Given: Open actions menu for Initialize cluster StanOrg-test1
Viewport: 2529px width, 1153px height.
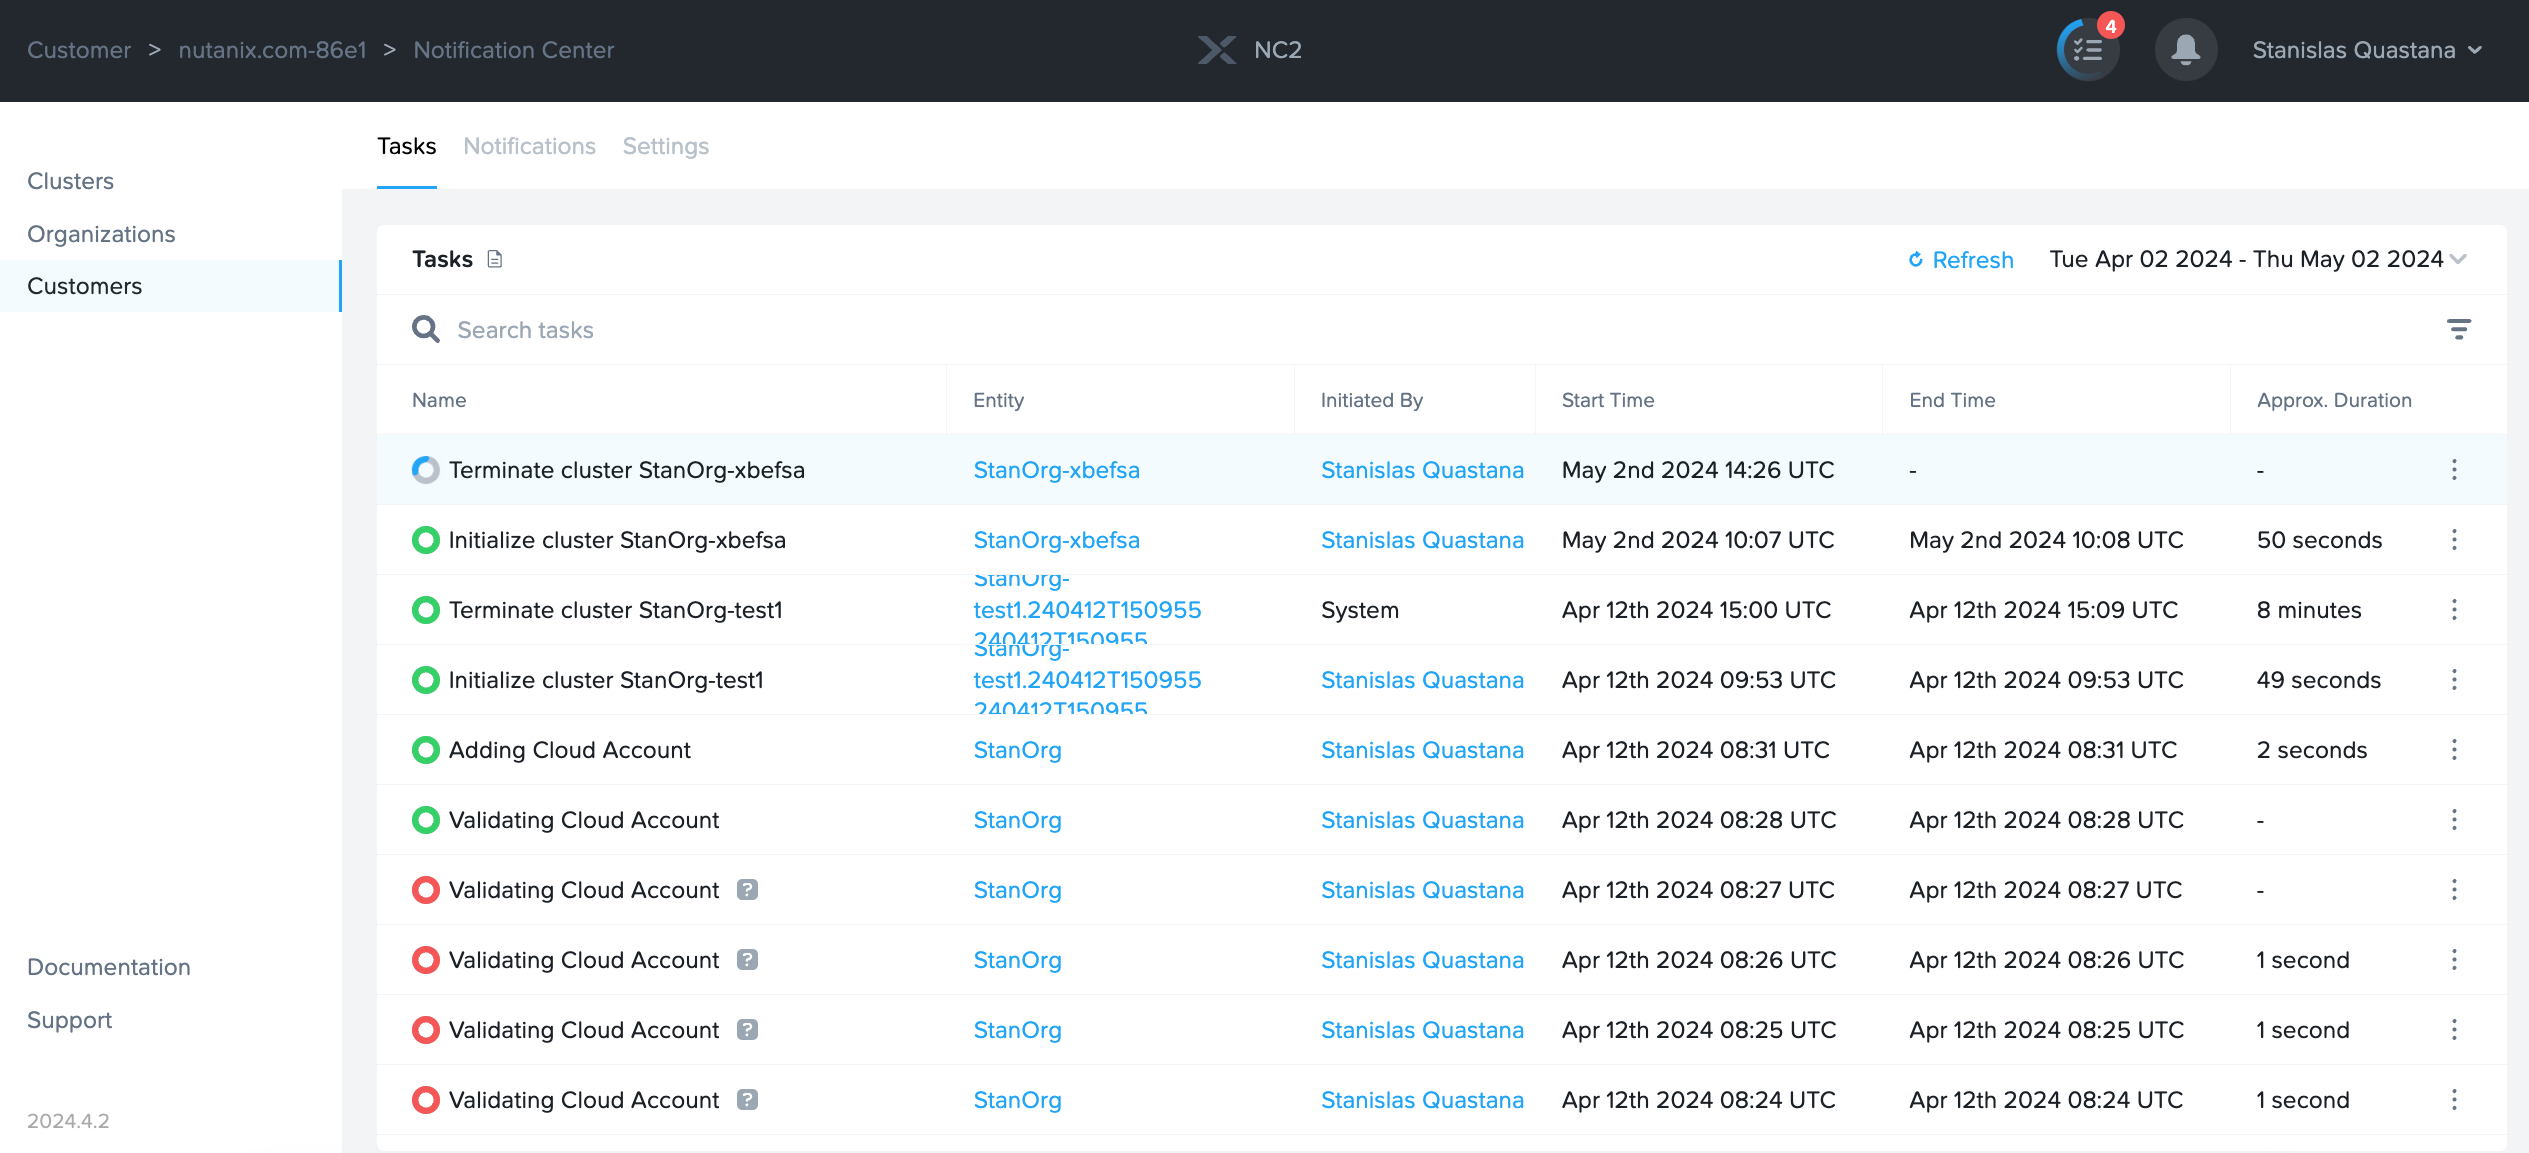Looking at the screenshot, I should click(x=2454, y=680).
